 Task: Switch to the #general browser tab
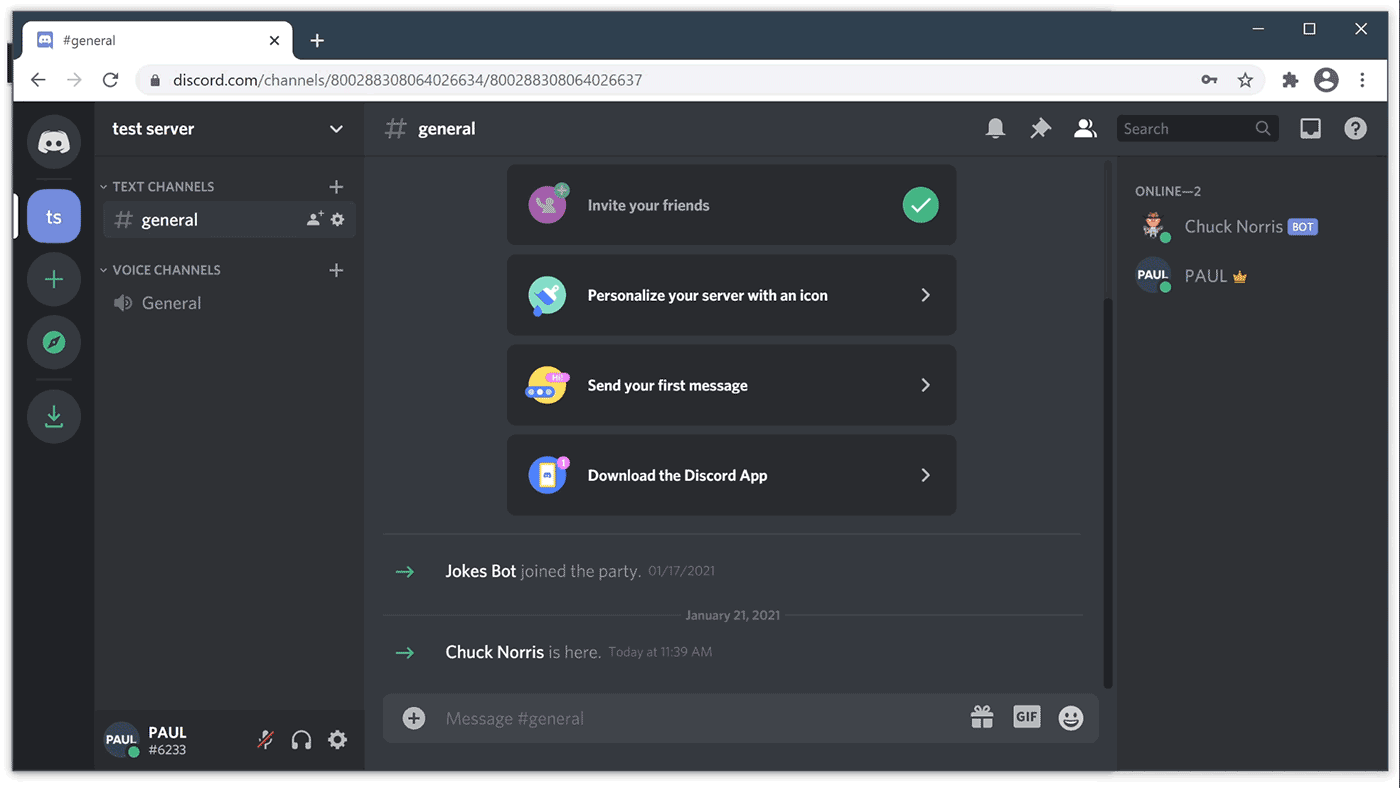(155, 41)
